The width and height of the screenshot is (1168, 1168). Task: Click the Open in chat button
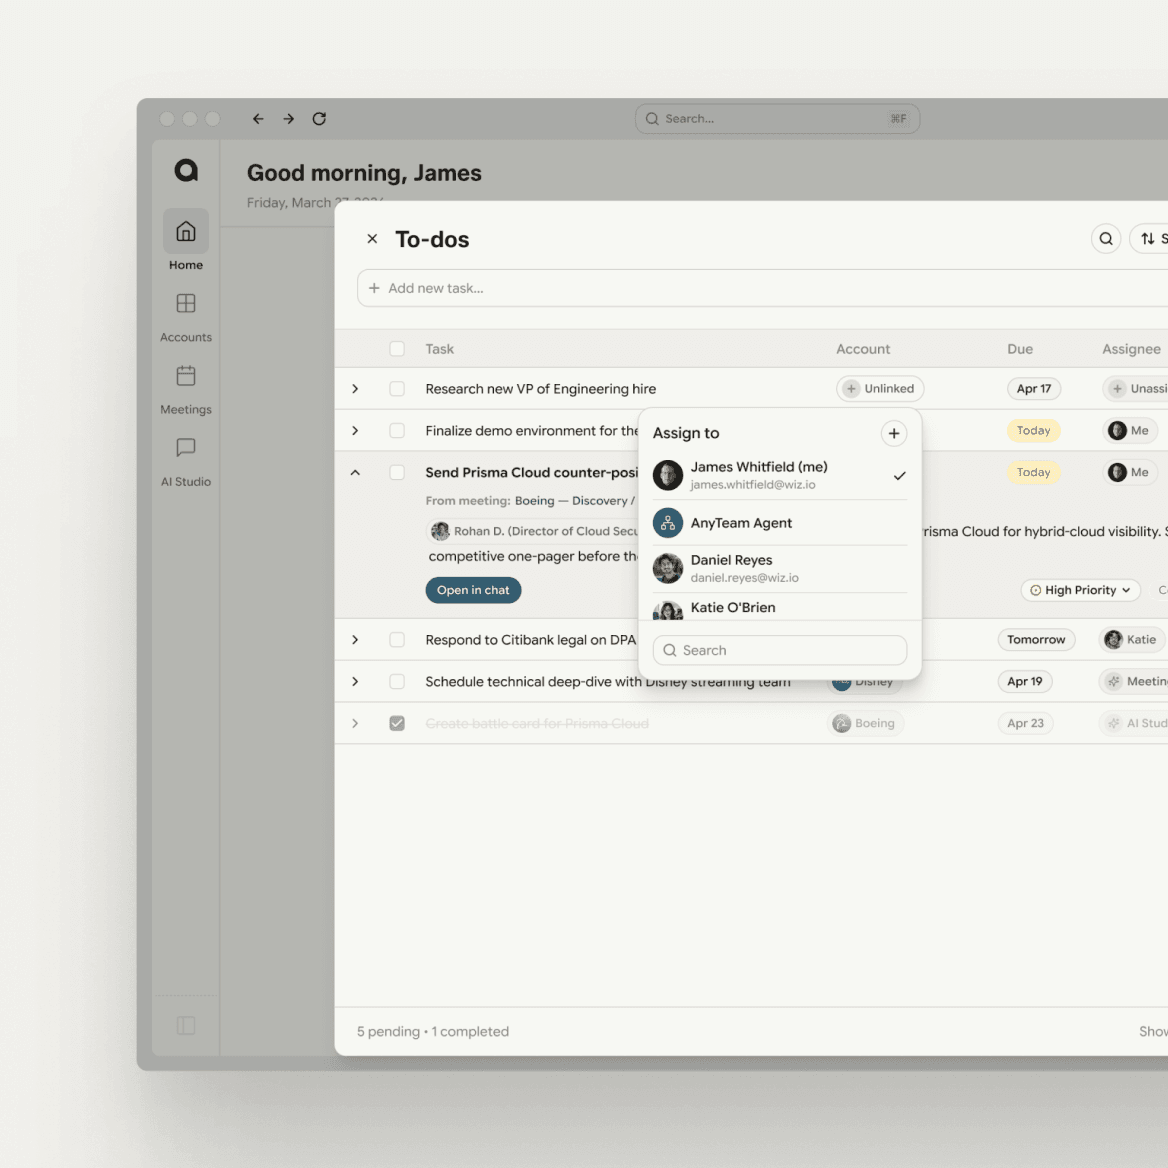tap(473, 590)
